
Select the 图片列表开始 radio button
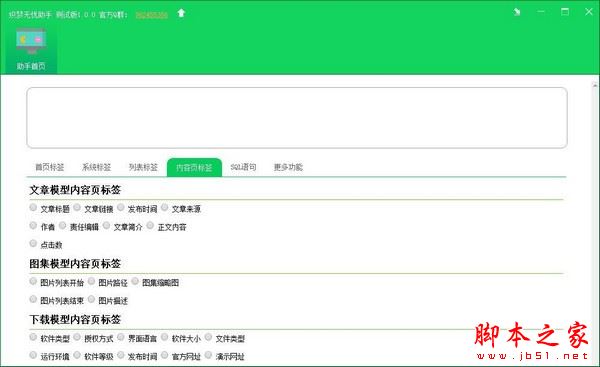click(x=33, y=281)
